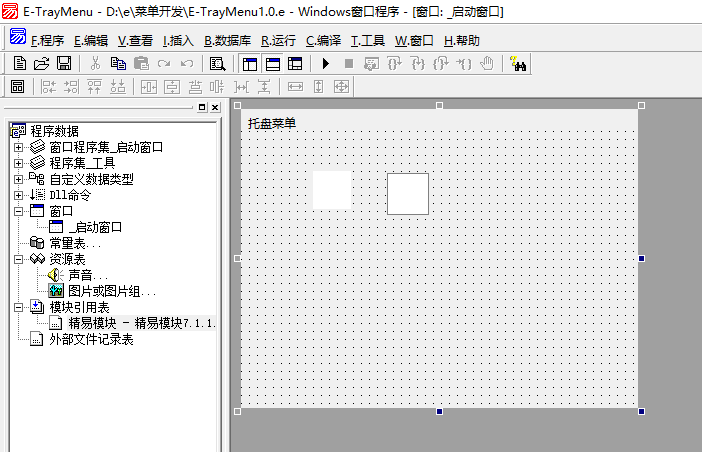
Task: Click the align top edges icon
Action: [x=94, y=86]
